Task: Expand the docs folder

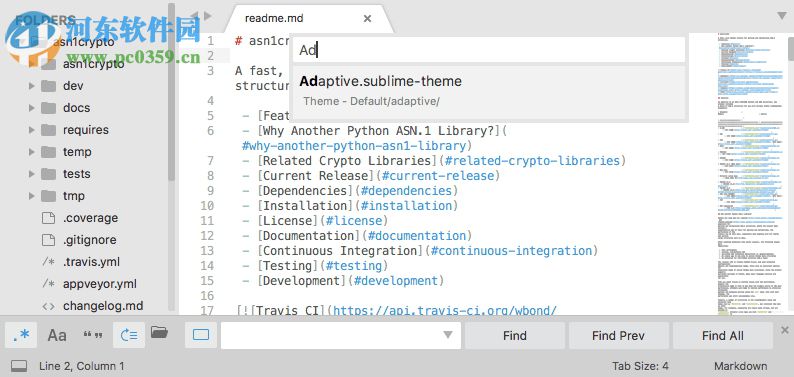Action: click(x=31, y=108)
